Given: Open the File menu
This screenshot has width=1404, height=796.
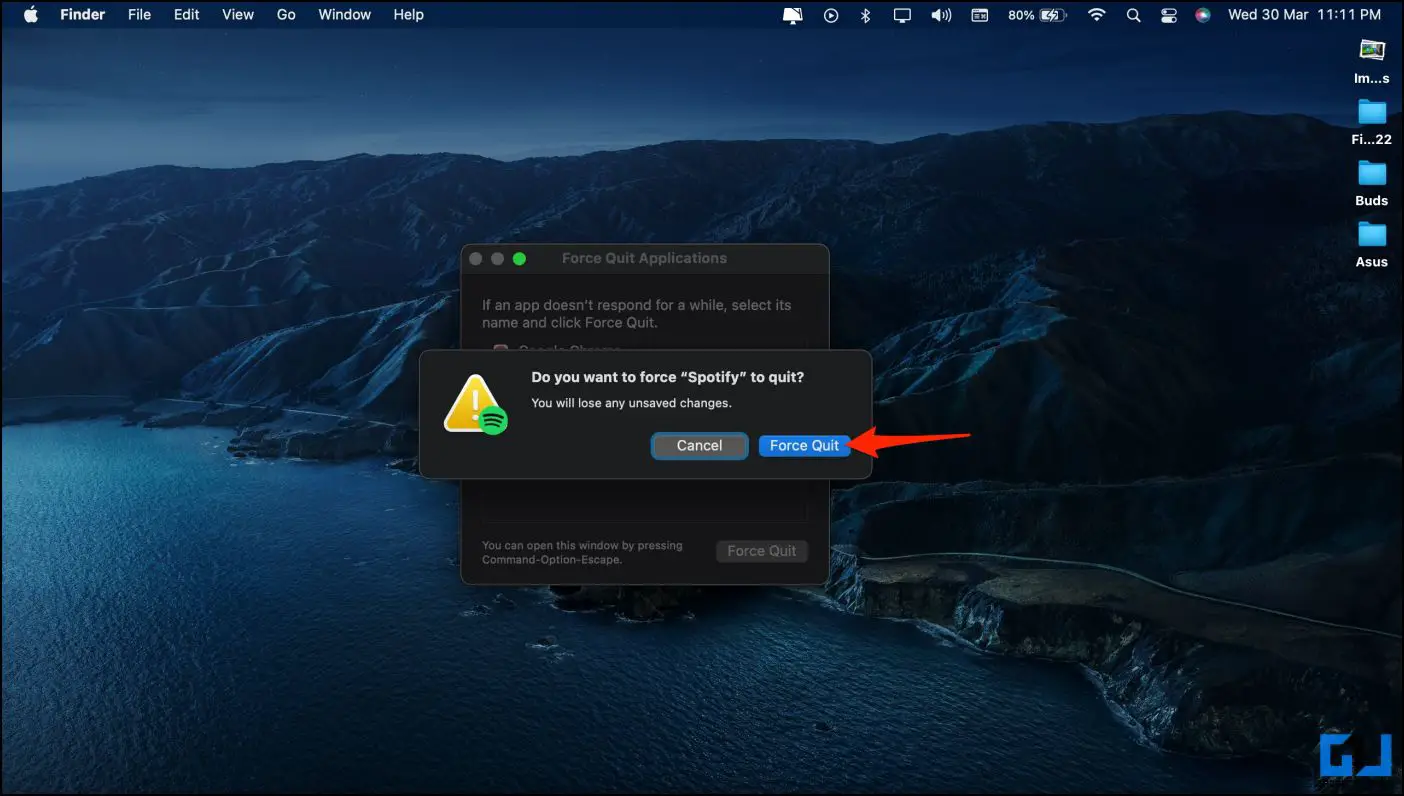Looking at the screenshot, I should click(x=140, y=15).
